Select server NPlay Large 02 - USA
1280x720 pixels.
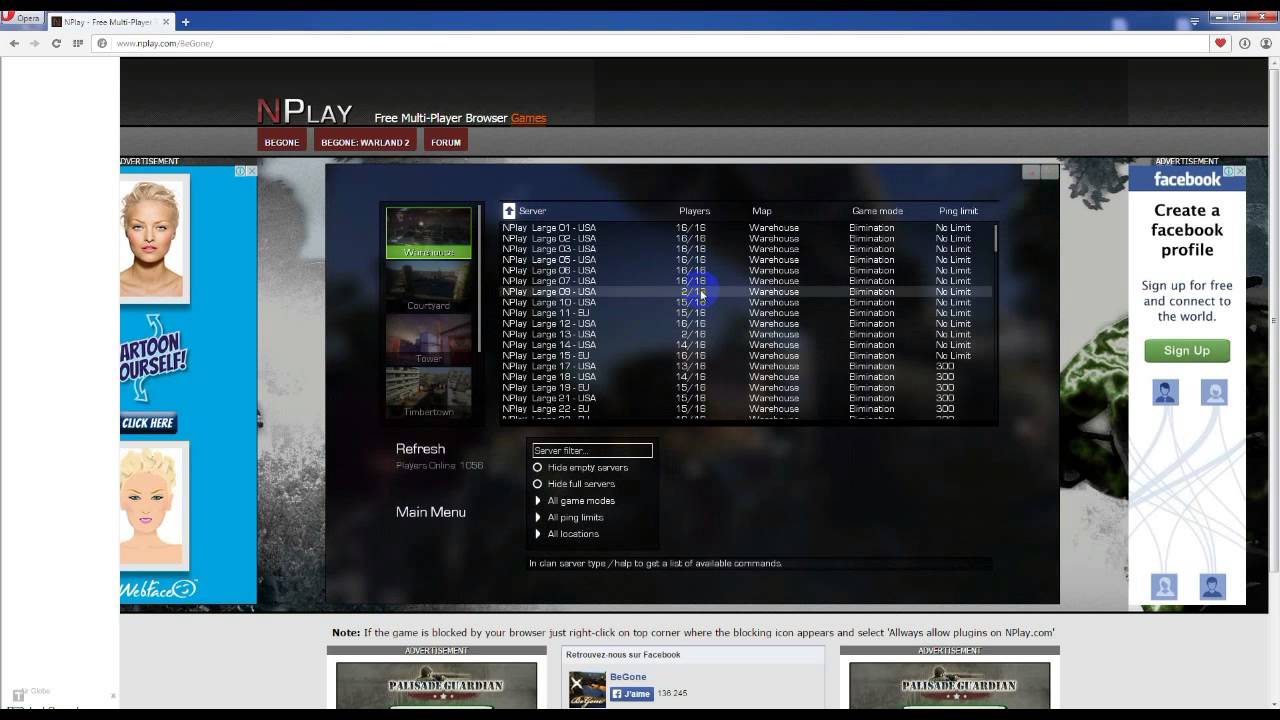click(746, 239)
